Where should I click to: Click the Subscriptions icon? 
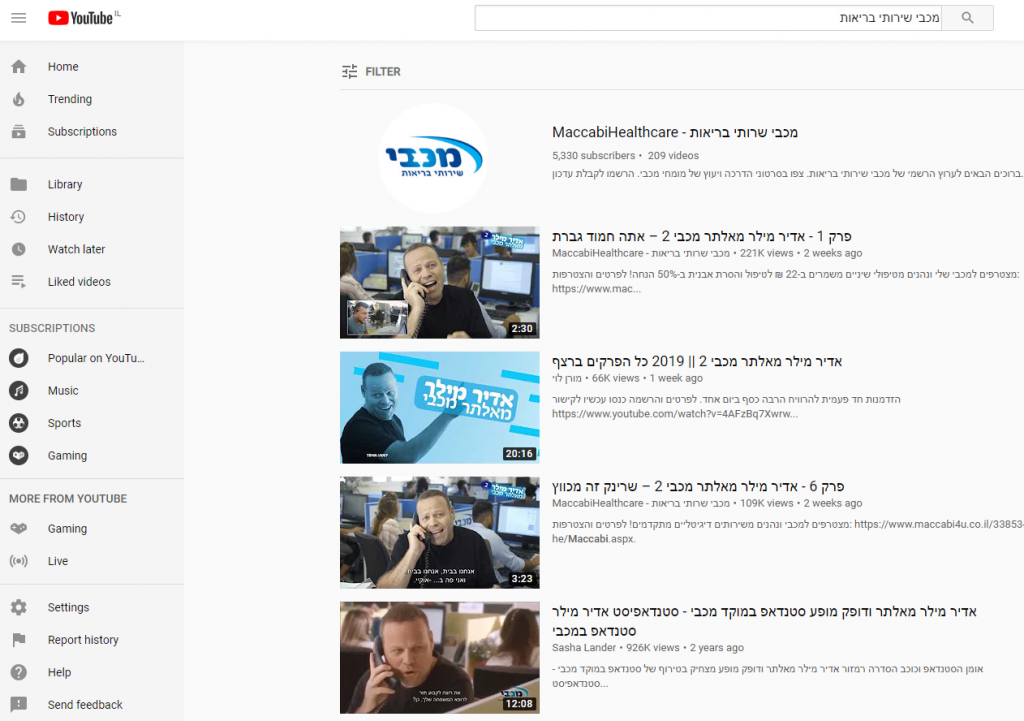tap(19, 132)
